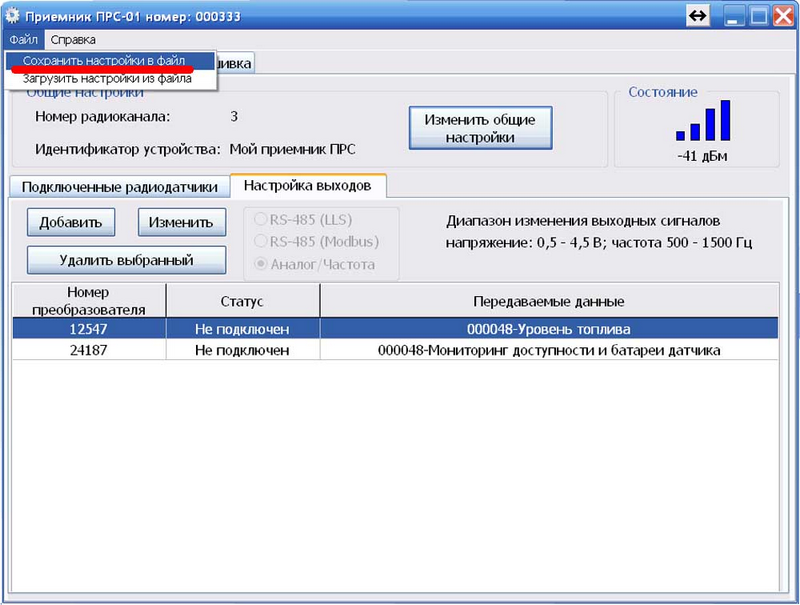This screenshot has height=605, width=800.
Task: Click the Изменить button beside Добавить
Action: 181,222
